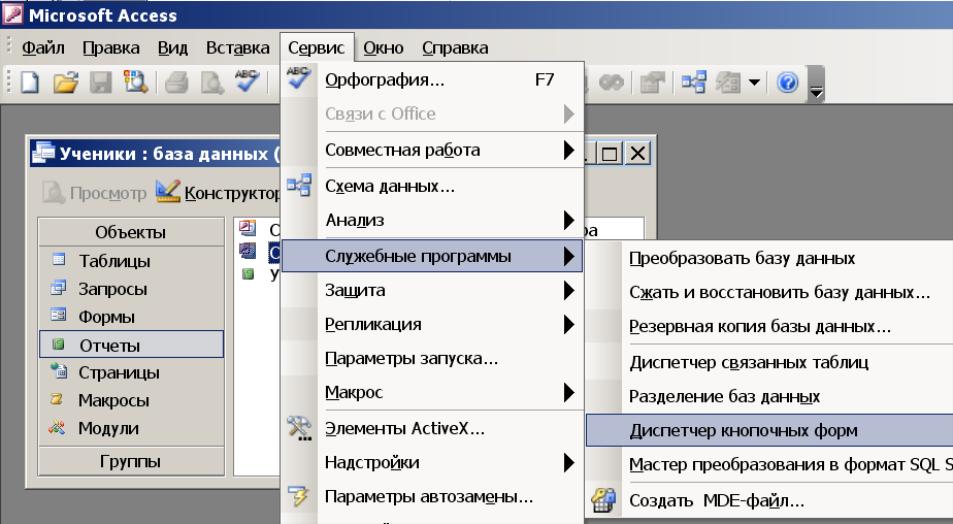Click the Save diskette toolbar icon

[x=101, y=82]
